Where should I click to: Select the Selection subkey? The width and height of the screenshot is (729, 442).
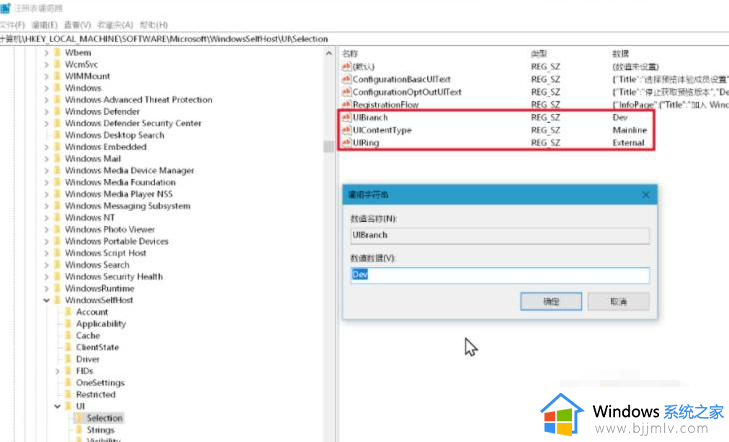[x=105, y=418]
